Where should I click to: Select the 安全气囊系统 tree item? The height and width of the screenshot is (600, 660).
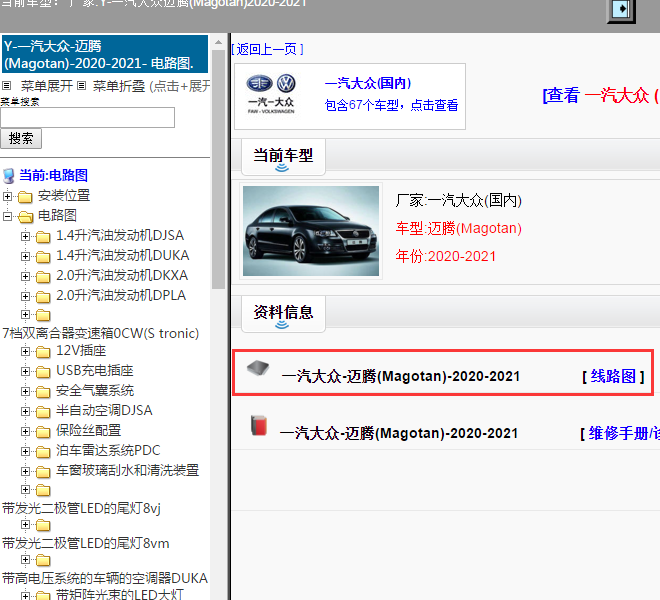click(95, 390)
